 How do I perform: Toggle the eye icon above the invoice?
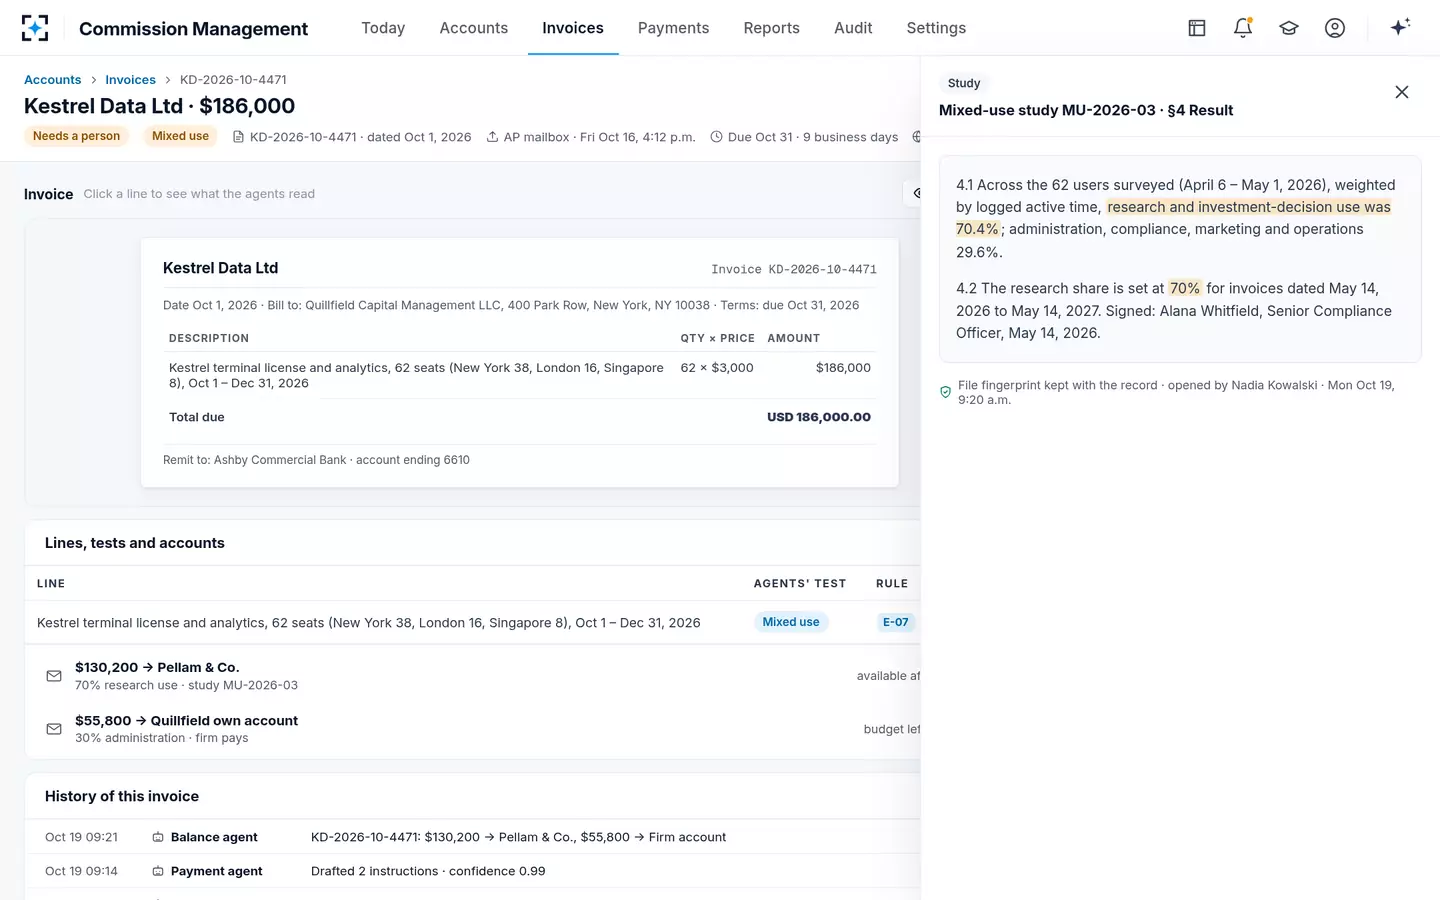pyautogui.click(x=914, y=193)
